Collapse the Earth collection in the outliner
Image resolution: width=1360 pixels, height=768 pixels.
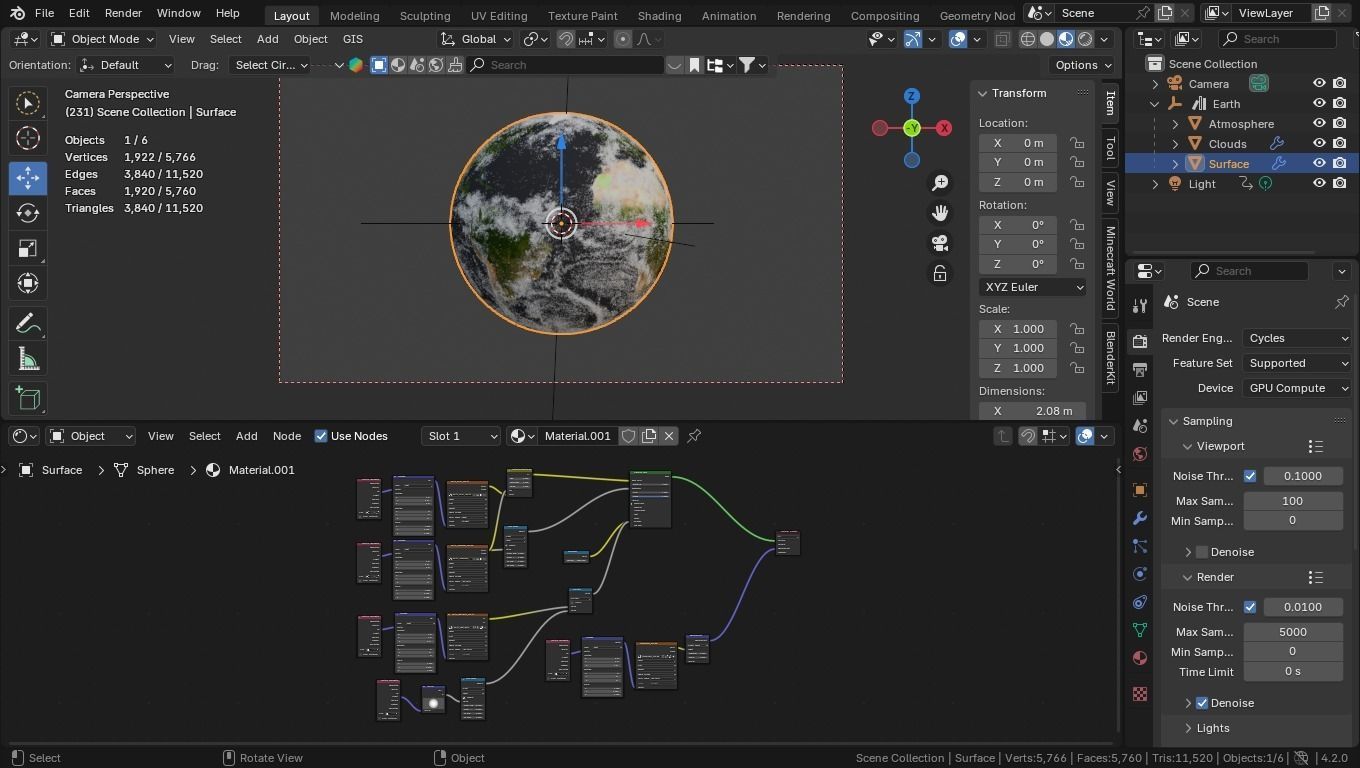click(1155, 104)
